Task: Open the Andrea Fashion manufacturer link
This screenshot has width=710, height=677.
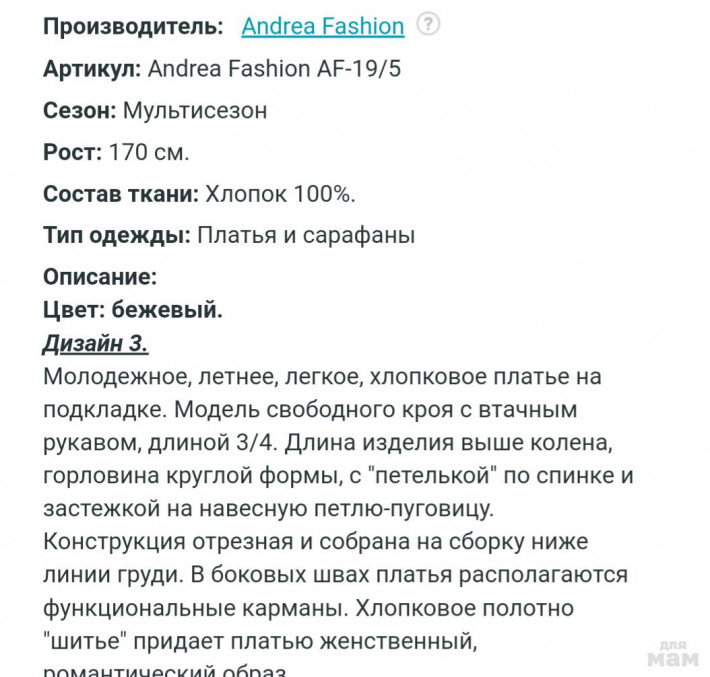Action: coord(322,26)
